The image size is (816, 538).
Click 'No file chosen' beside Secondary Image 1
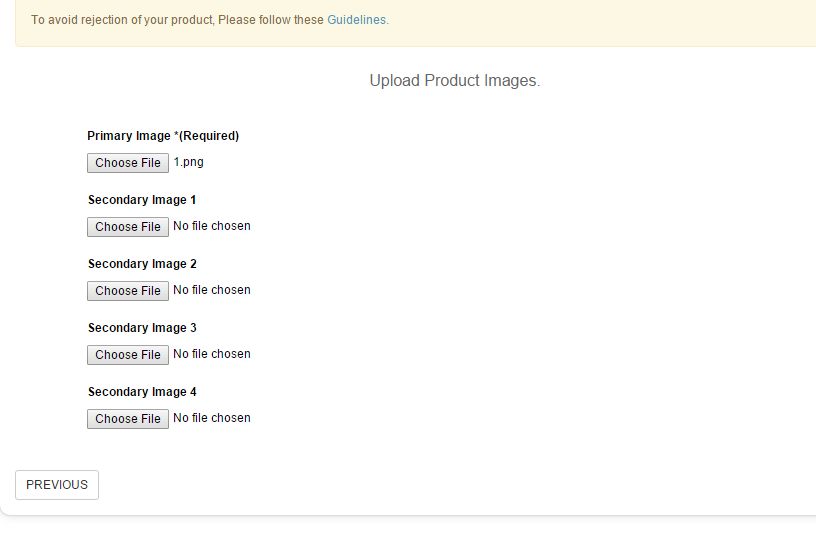212,226
